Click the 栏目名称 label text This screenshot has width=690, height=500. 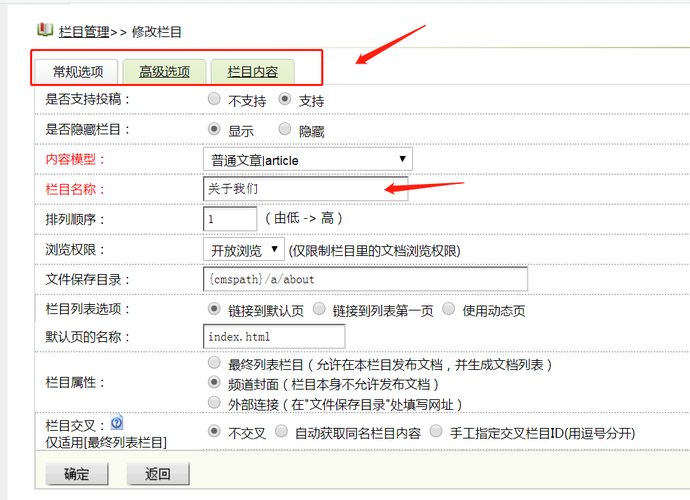75,189
